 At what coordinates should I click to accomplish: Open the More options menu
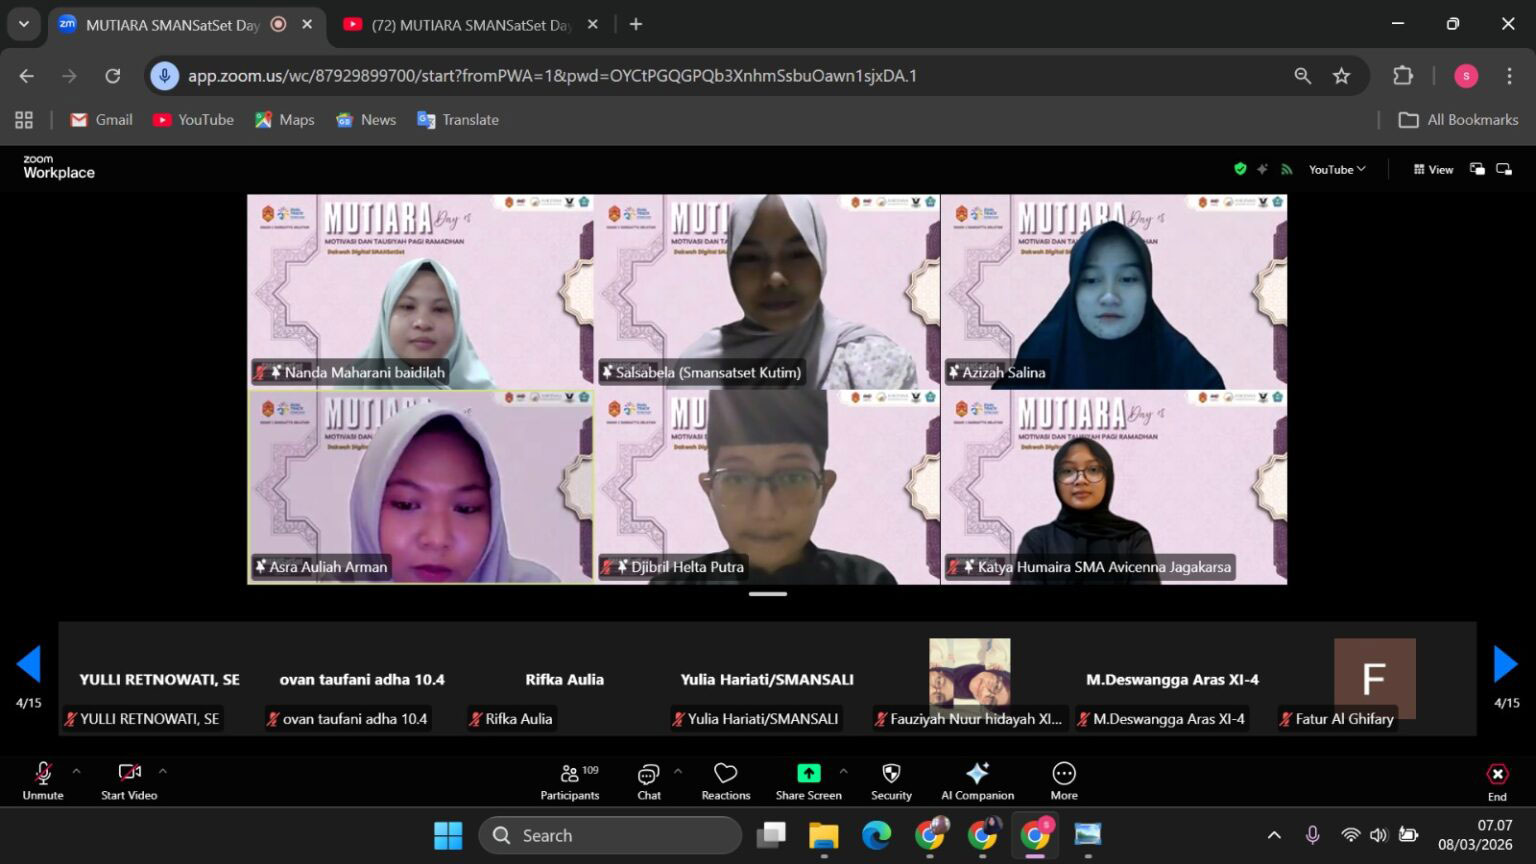(1063, 780)
